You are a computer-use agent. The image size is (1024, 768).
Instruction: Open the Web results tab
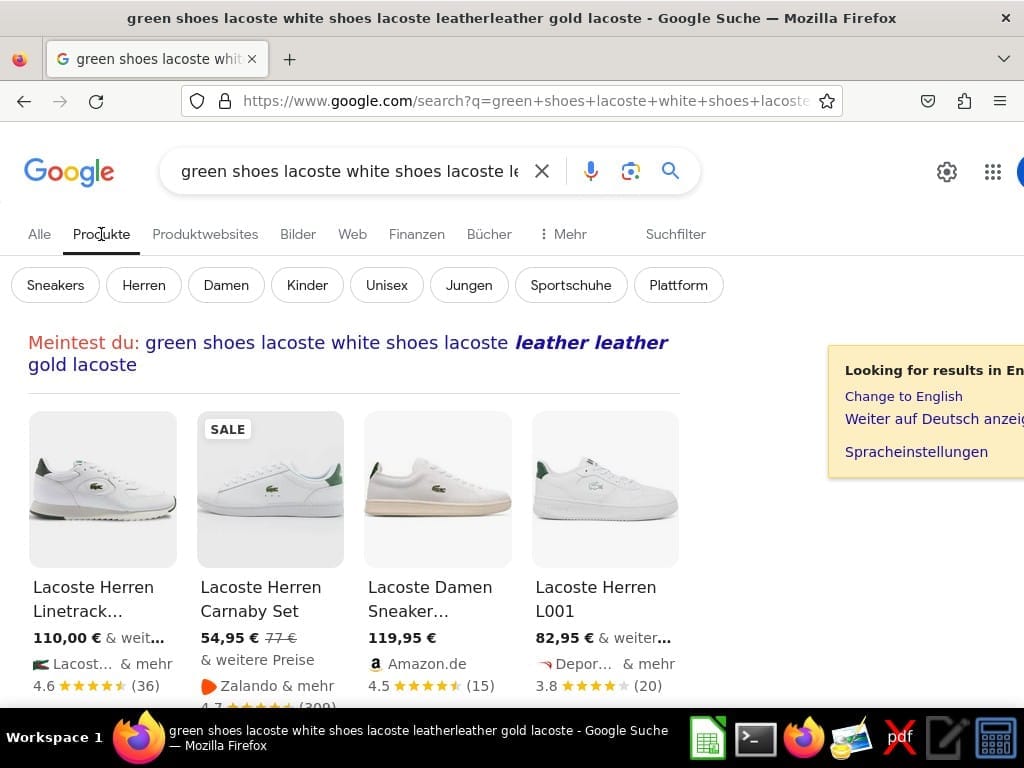[x=353, y=234]
